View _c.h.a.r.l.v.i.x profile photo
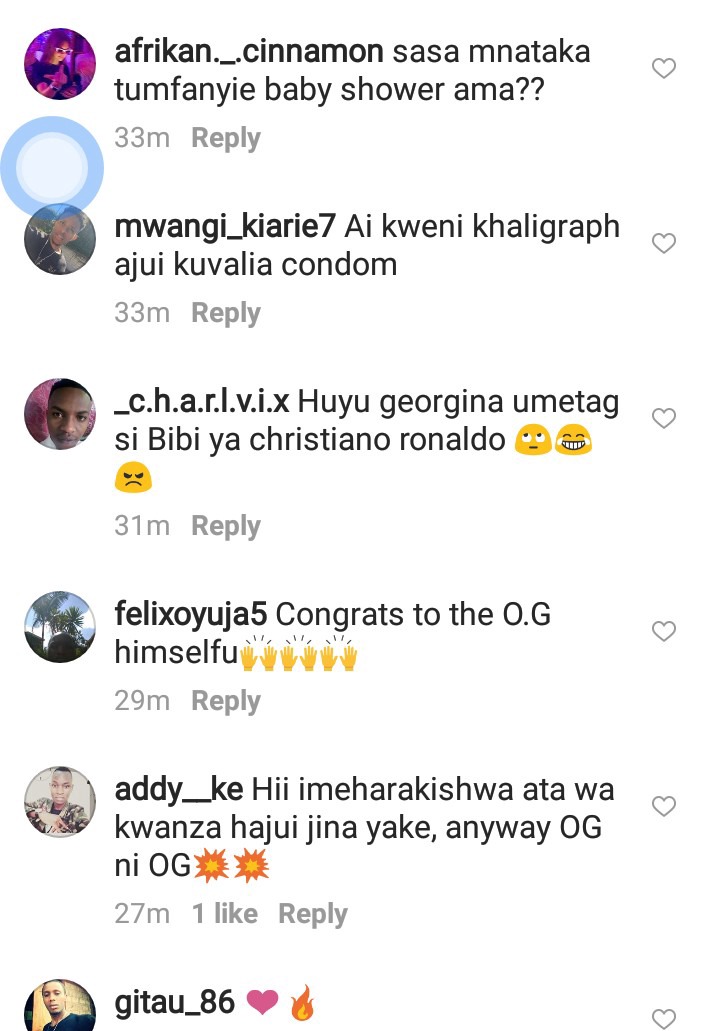 pyautogui.click(x=60, y=414)
